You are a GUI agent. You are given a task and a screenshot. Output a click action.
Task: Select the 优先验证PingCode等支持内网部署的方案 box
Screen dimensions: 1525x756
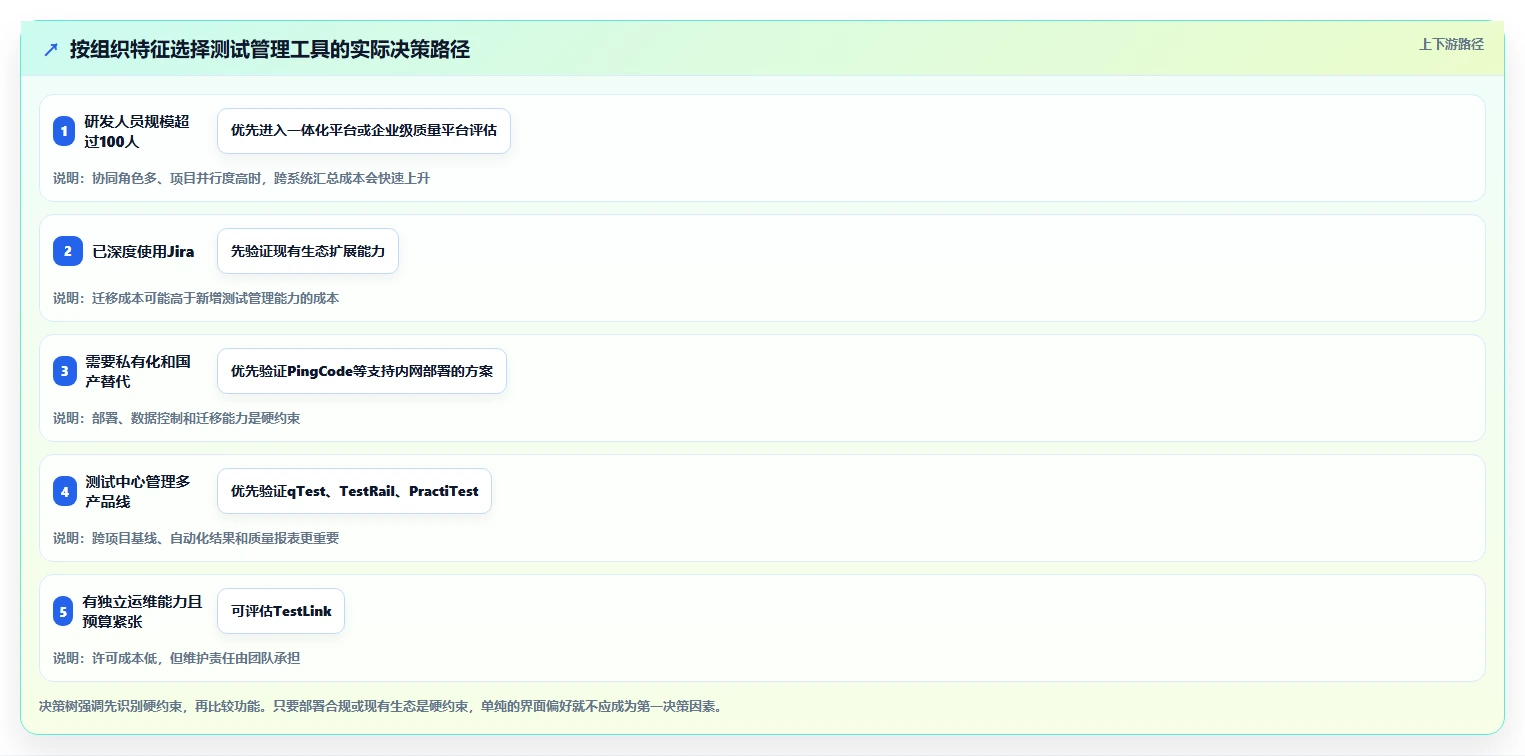point(362,371)
